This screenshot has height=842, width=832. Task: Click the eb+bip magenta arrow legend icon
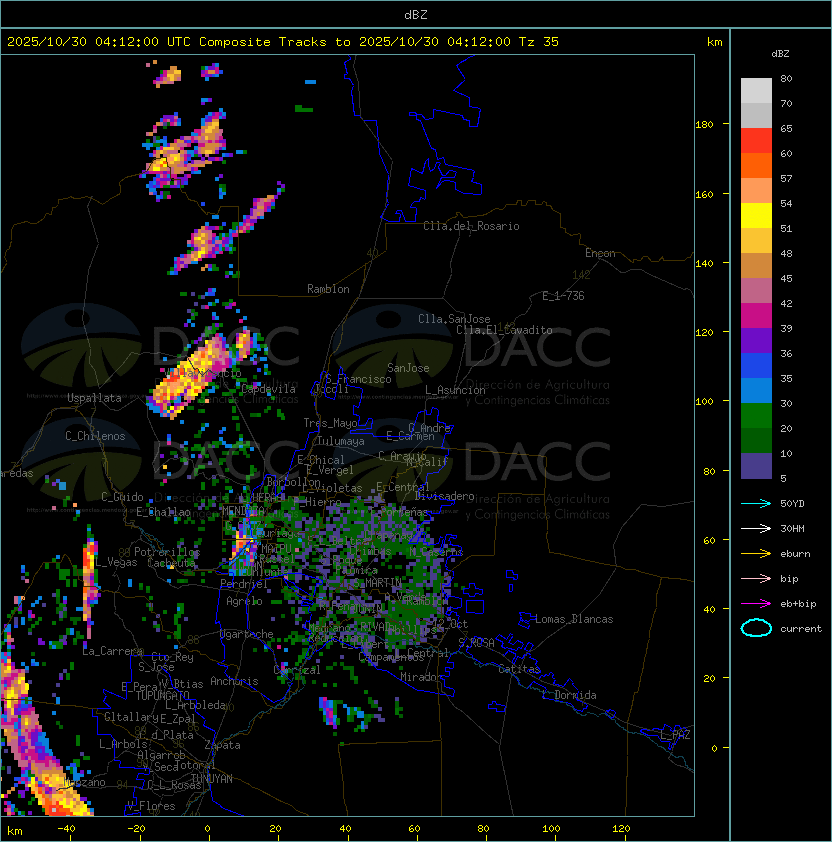pos(756,604)
